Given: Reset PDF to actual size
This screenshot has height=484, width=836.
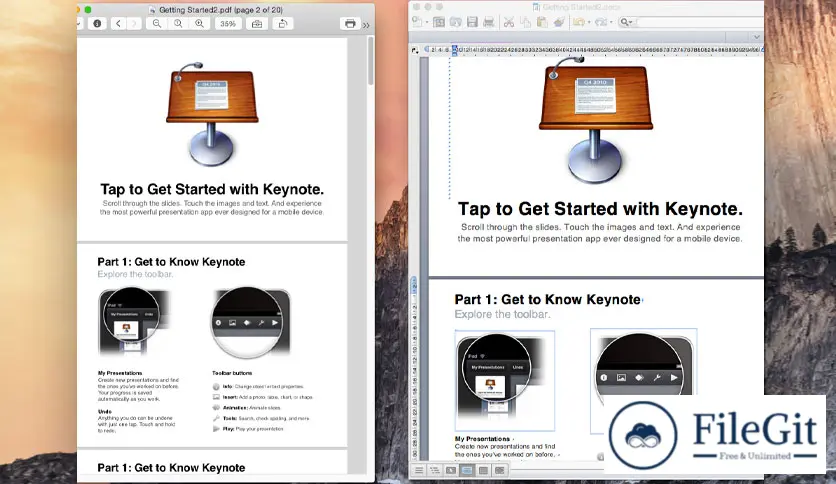Looking at the screenshot, I should tap(178, 23).
